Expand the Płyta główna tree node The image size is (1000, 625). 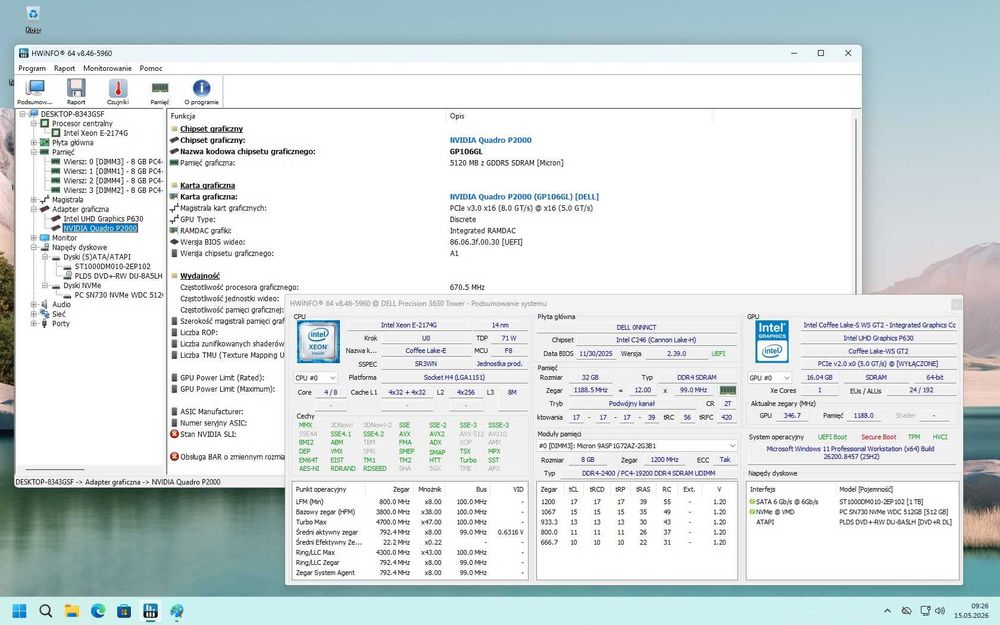(x=34, y=143)
